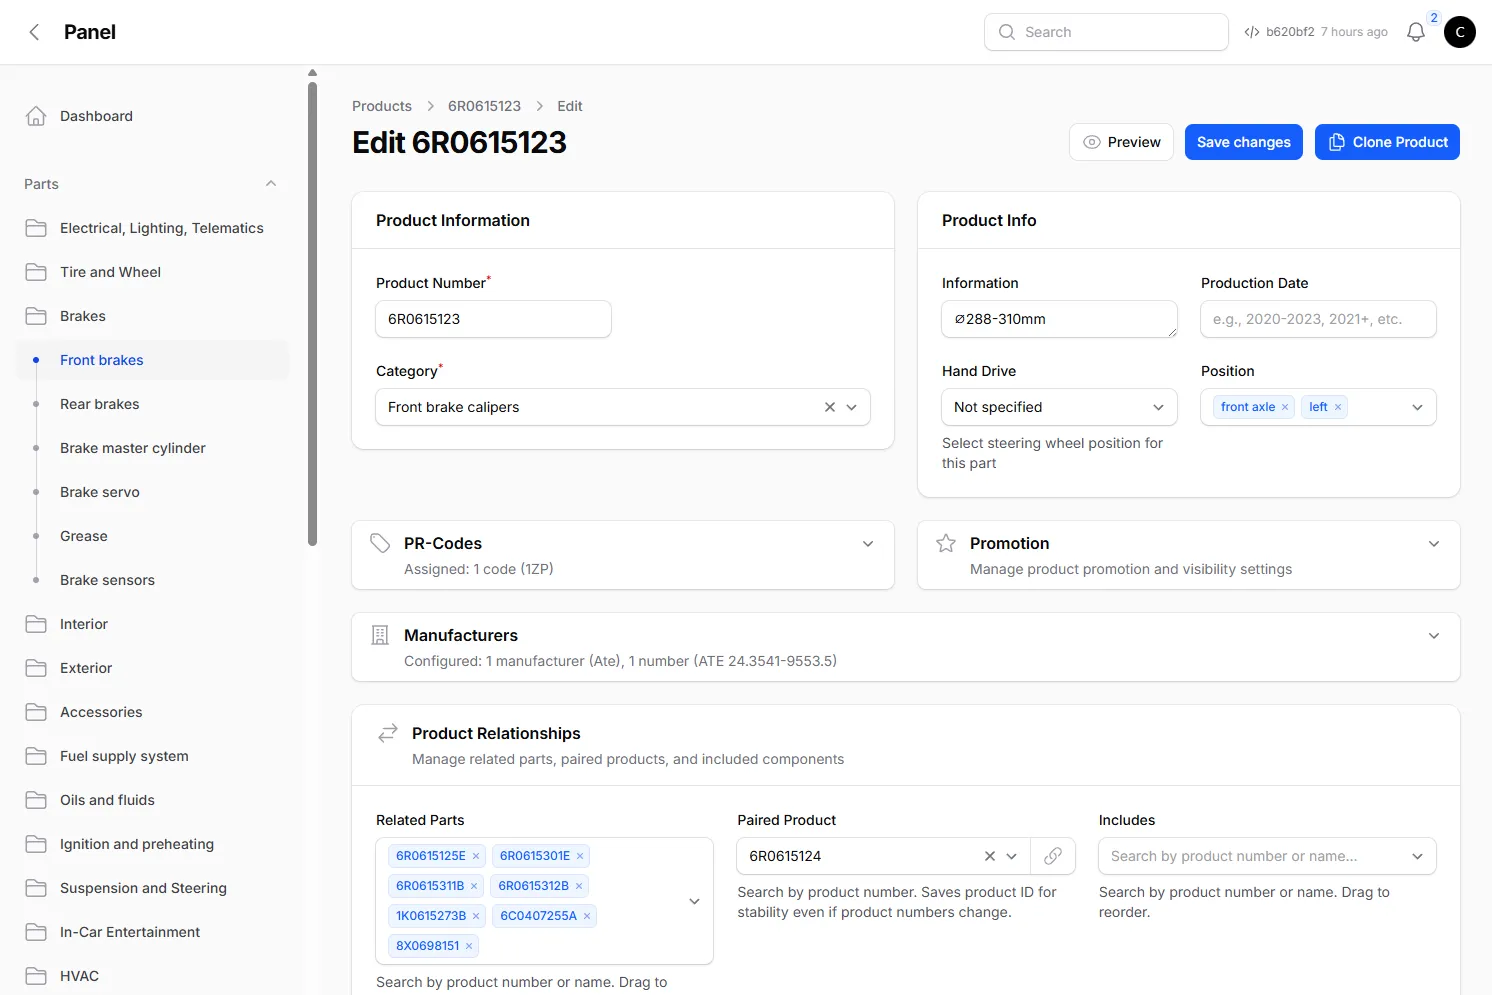Viewport: 1492px width, 995px height.
Task: Click the Suspension and Steering folder icon
Action: pos(36,888)
